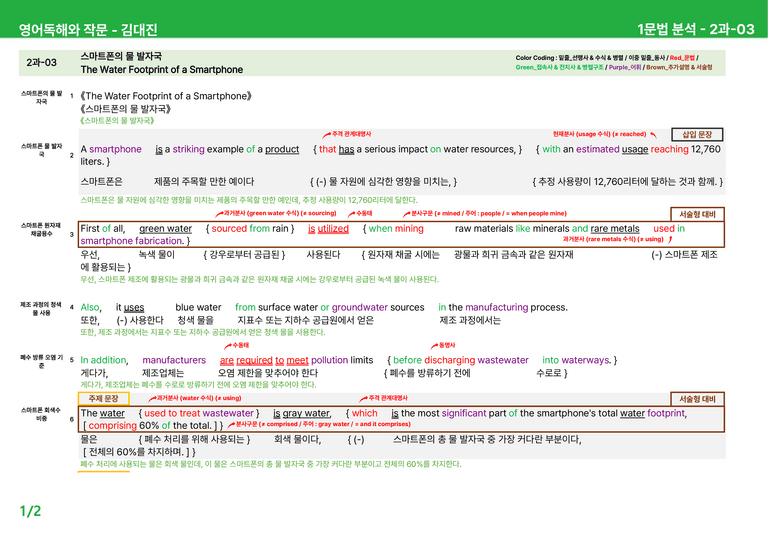Click the title The Water Footprint of a Smartphone
Viewport: 768px width, 543px height.
(162, 70)
